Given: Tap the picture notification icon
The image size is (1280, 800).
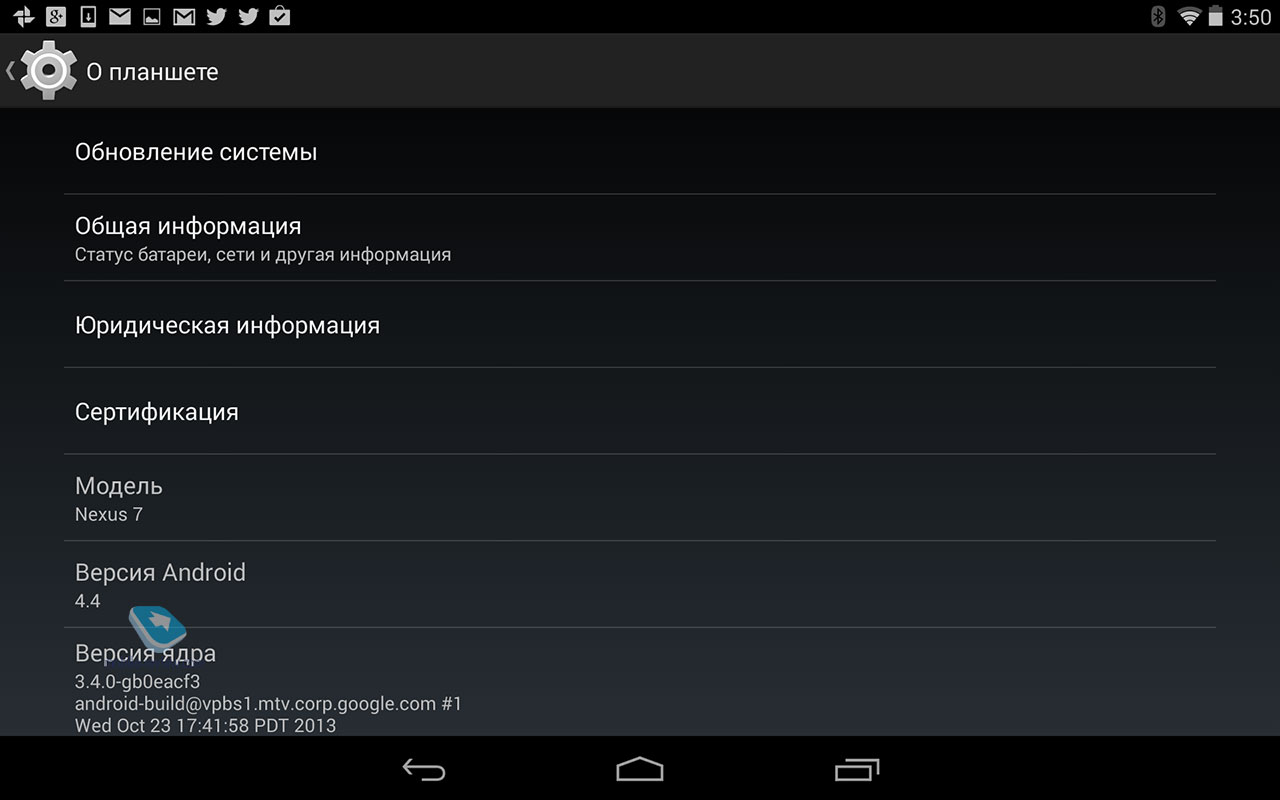Looking at the screenshot, I should [152, 16].
